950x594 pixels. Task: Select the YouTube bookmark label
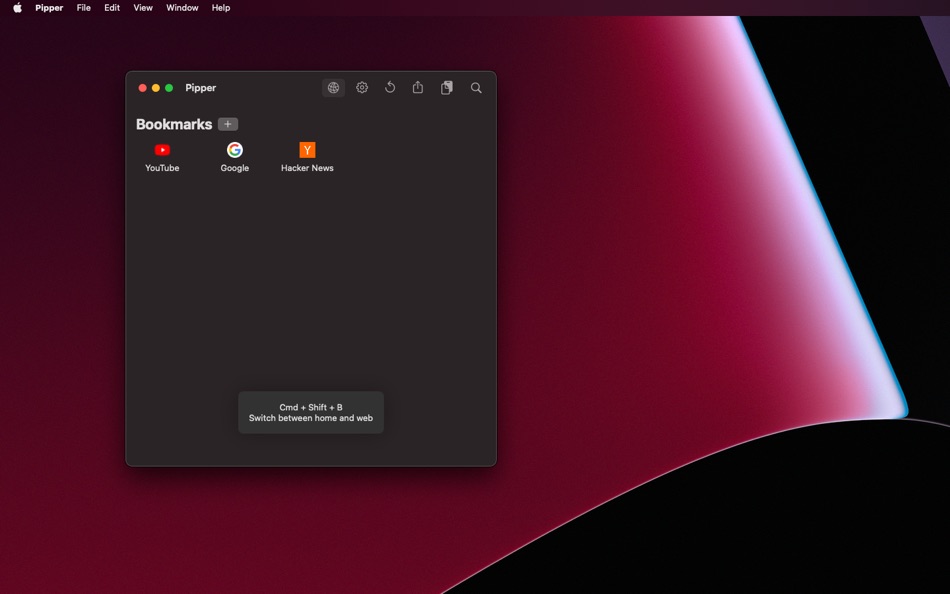(162, 168)
